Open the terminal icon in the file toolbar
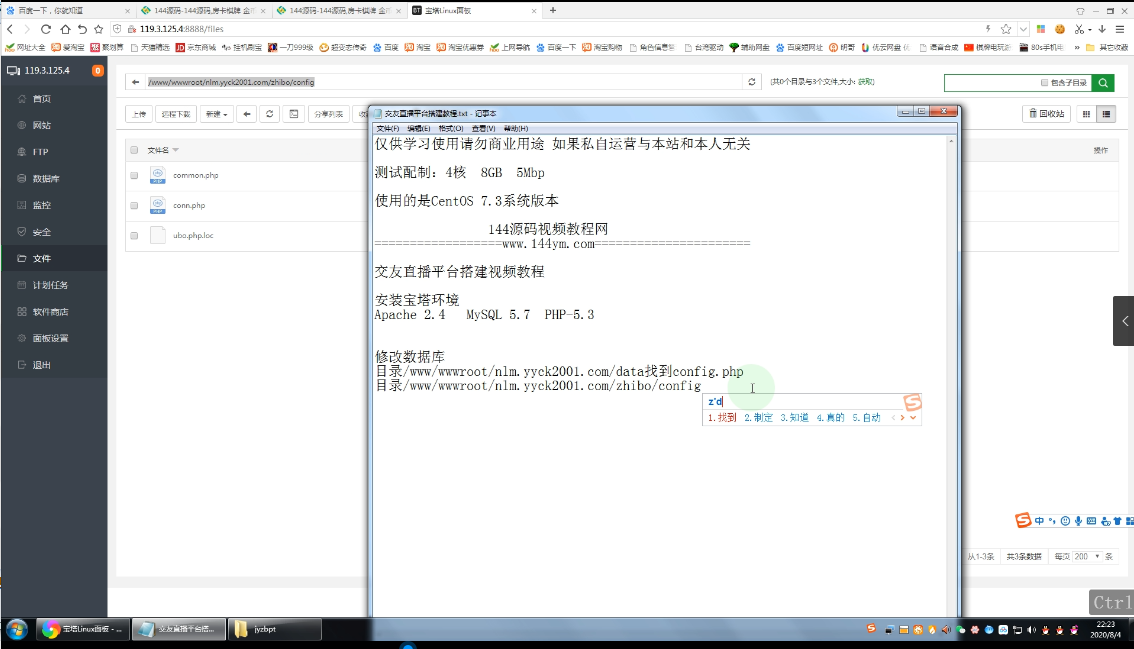1134x649 pixels. pyautogui.click(x=294, y=114)
